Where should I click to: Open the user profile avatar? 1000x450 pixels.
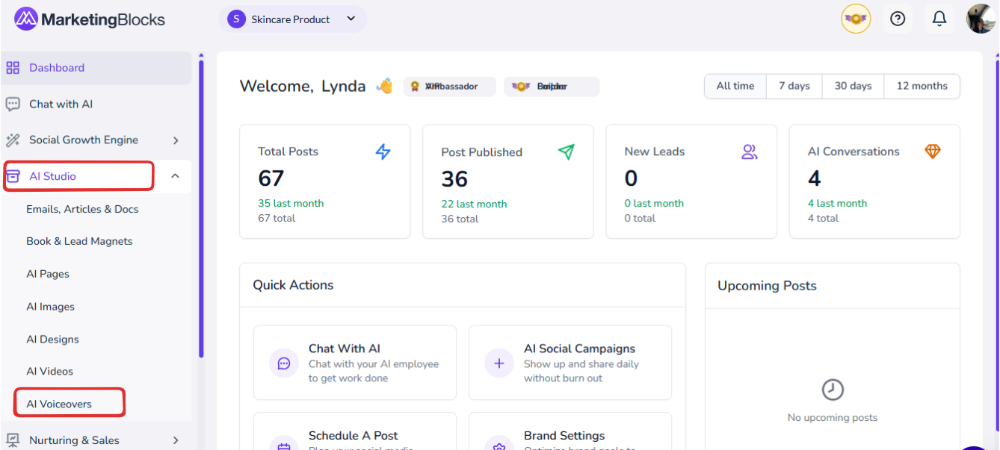pyautogui.click(x=979, y=19)
